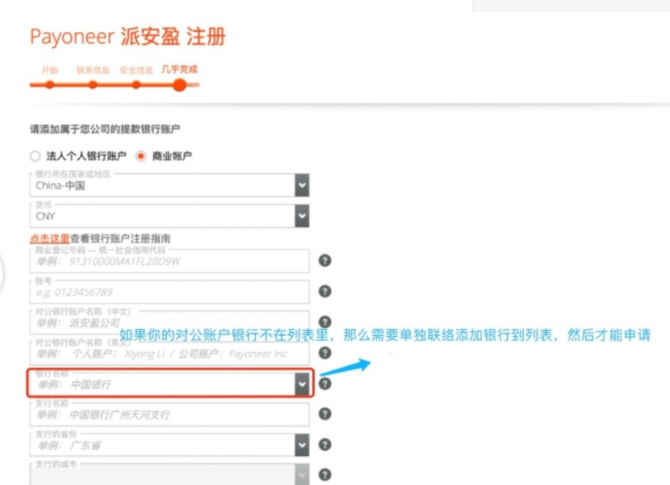
Task: Expand the 银行名称 bank name dropdown
Action: click(302, 384)
